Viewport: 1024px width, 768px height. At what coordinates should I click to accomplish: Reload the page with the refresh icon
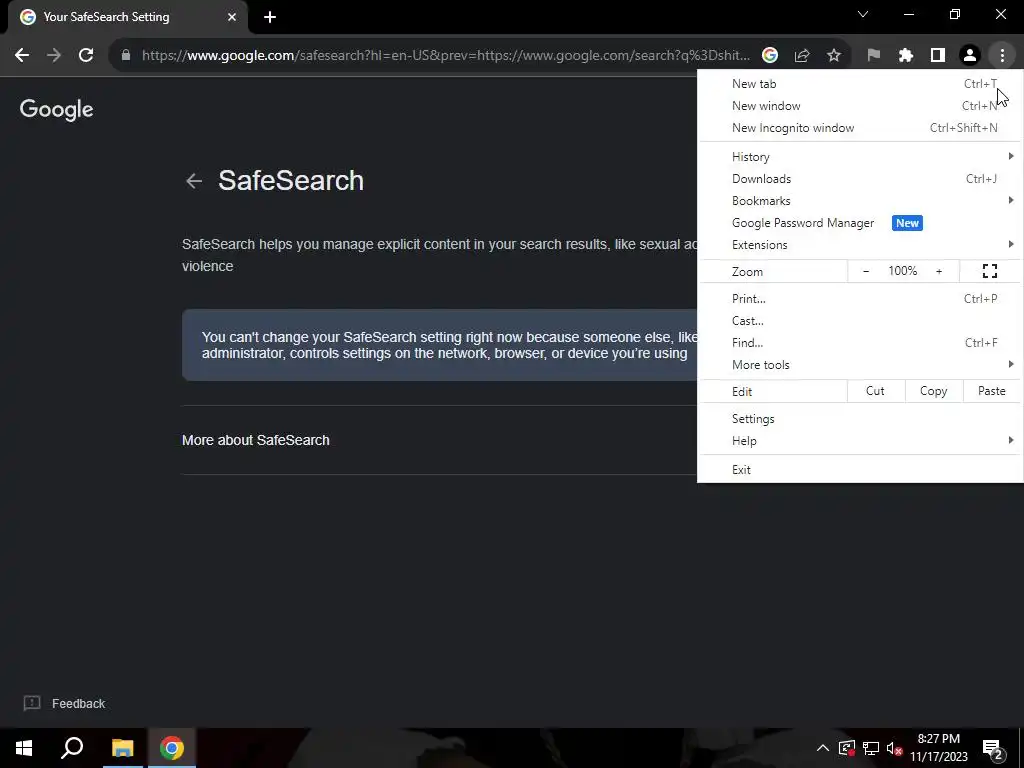click(86, 55)
